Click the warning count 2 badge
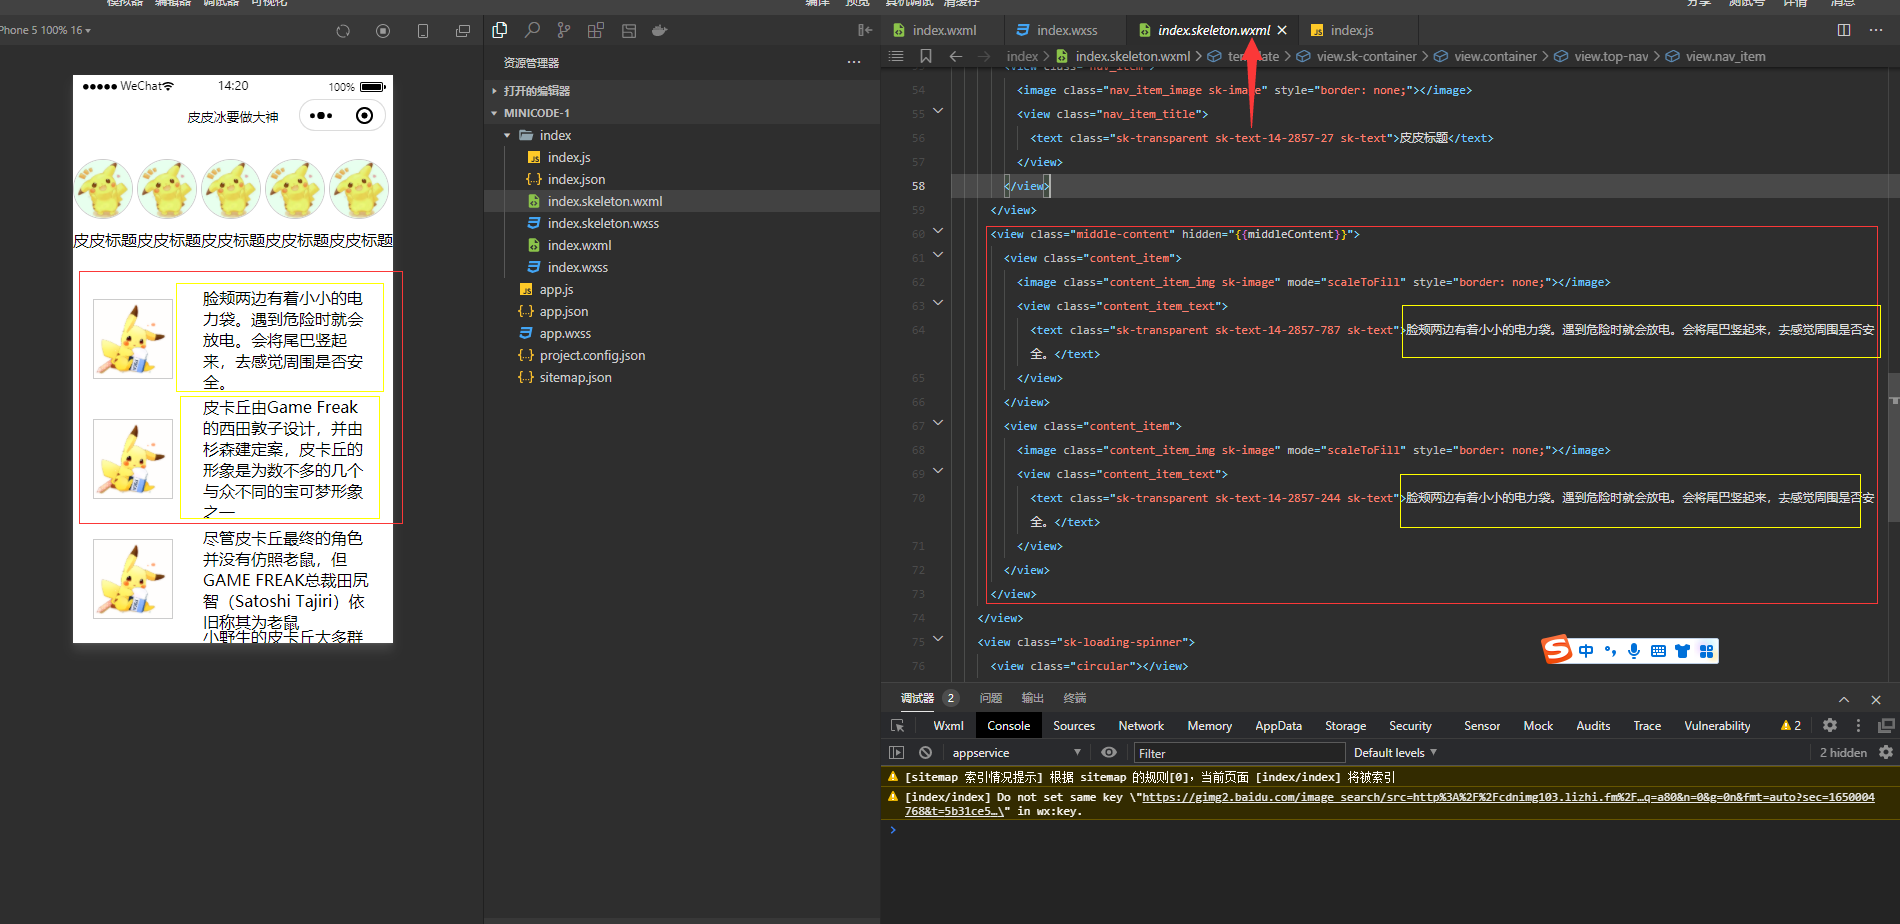The height and width of the screenshot is (924, 1900). 1791,726
